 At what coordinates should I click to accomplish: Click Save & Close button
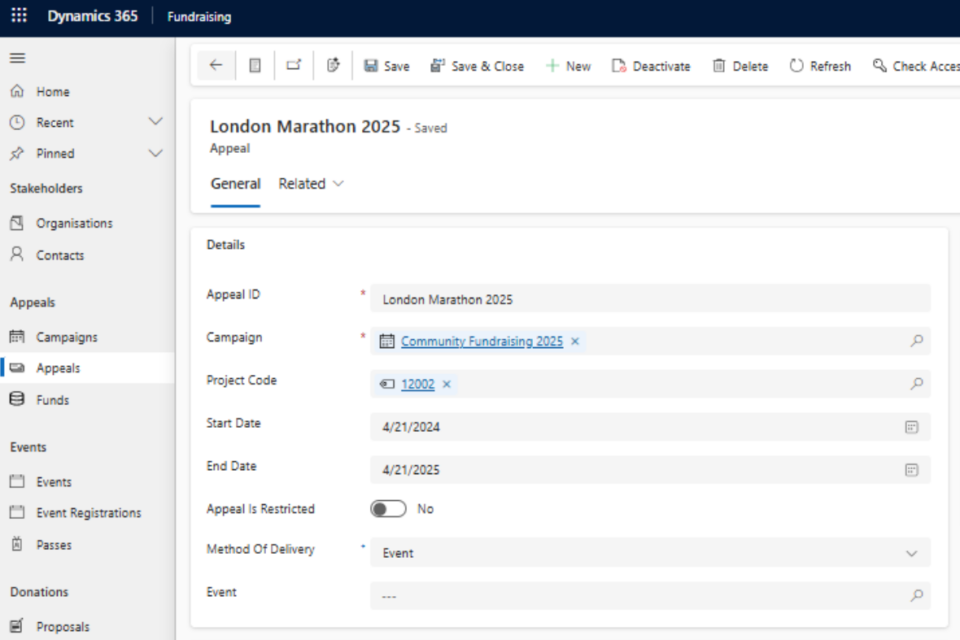pyautogui.click(x=477, y=66)
